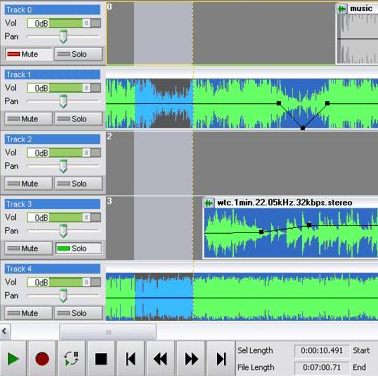Image resolution: width=378 pixels, height=376 pixels.
Task: Click first envelope point on wtc clip
Action: (261, 232)
